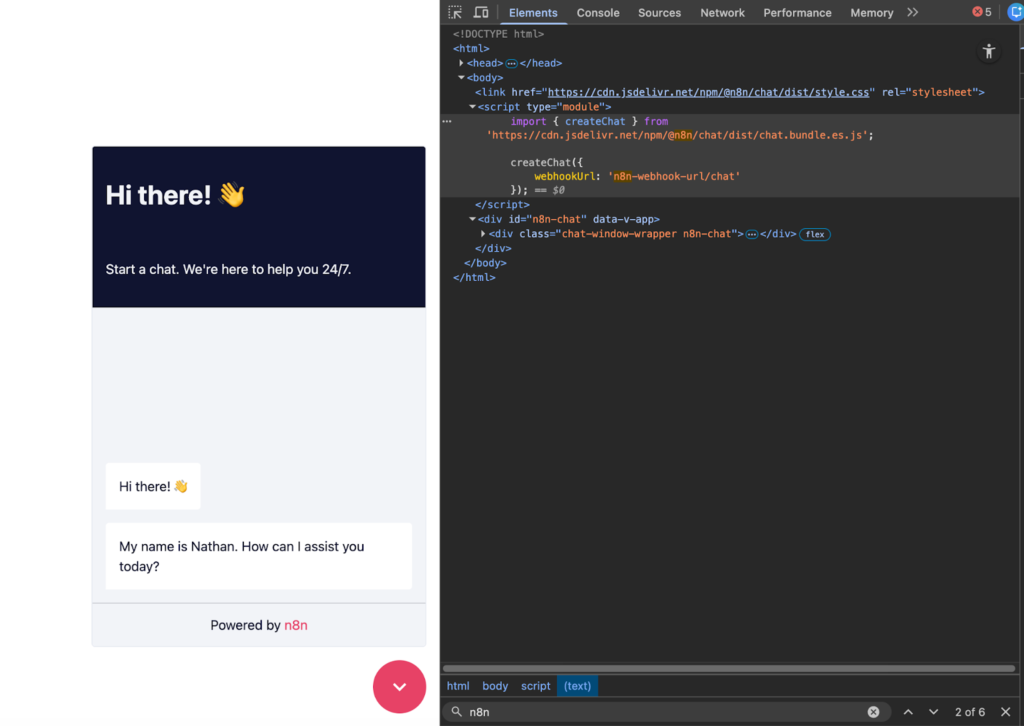Switch to the Console tab
This screenshot has height=726, width=1024.
pyautogui.click(x=598, y=13)
